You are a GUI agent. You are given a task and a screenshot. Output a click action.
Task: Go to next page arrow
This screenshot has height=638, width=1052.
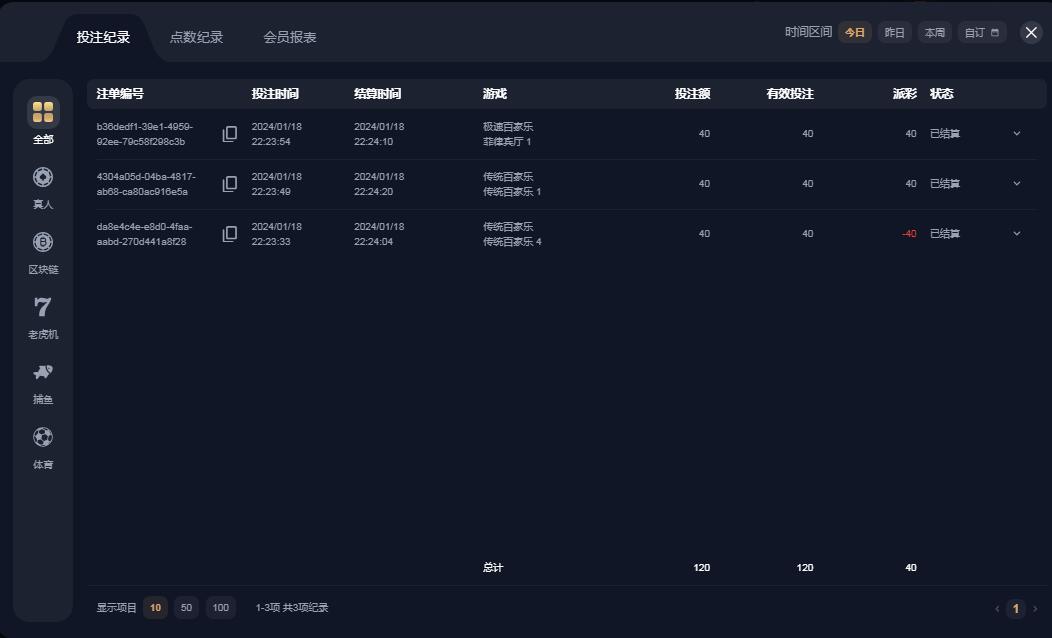[1035, 608]
